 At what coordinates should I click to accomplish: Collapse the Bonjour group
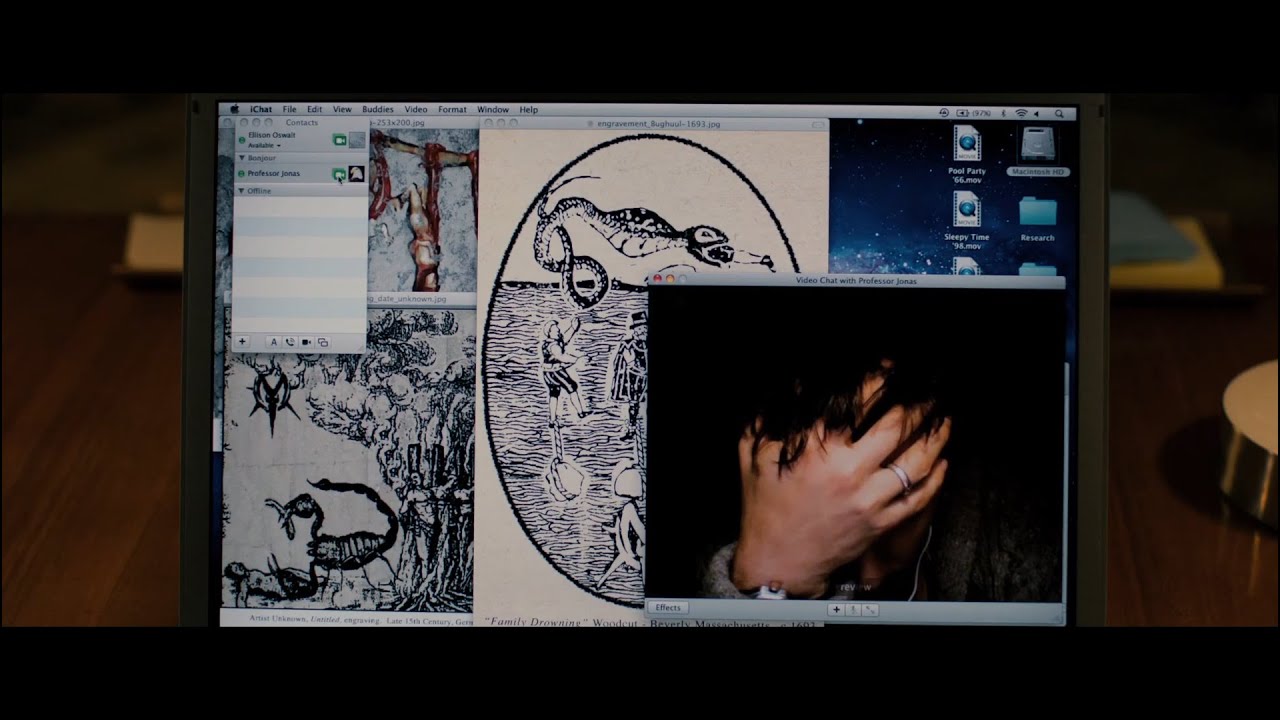pos(242,158)
